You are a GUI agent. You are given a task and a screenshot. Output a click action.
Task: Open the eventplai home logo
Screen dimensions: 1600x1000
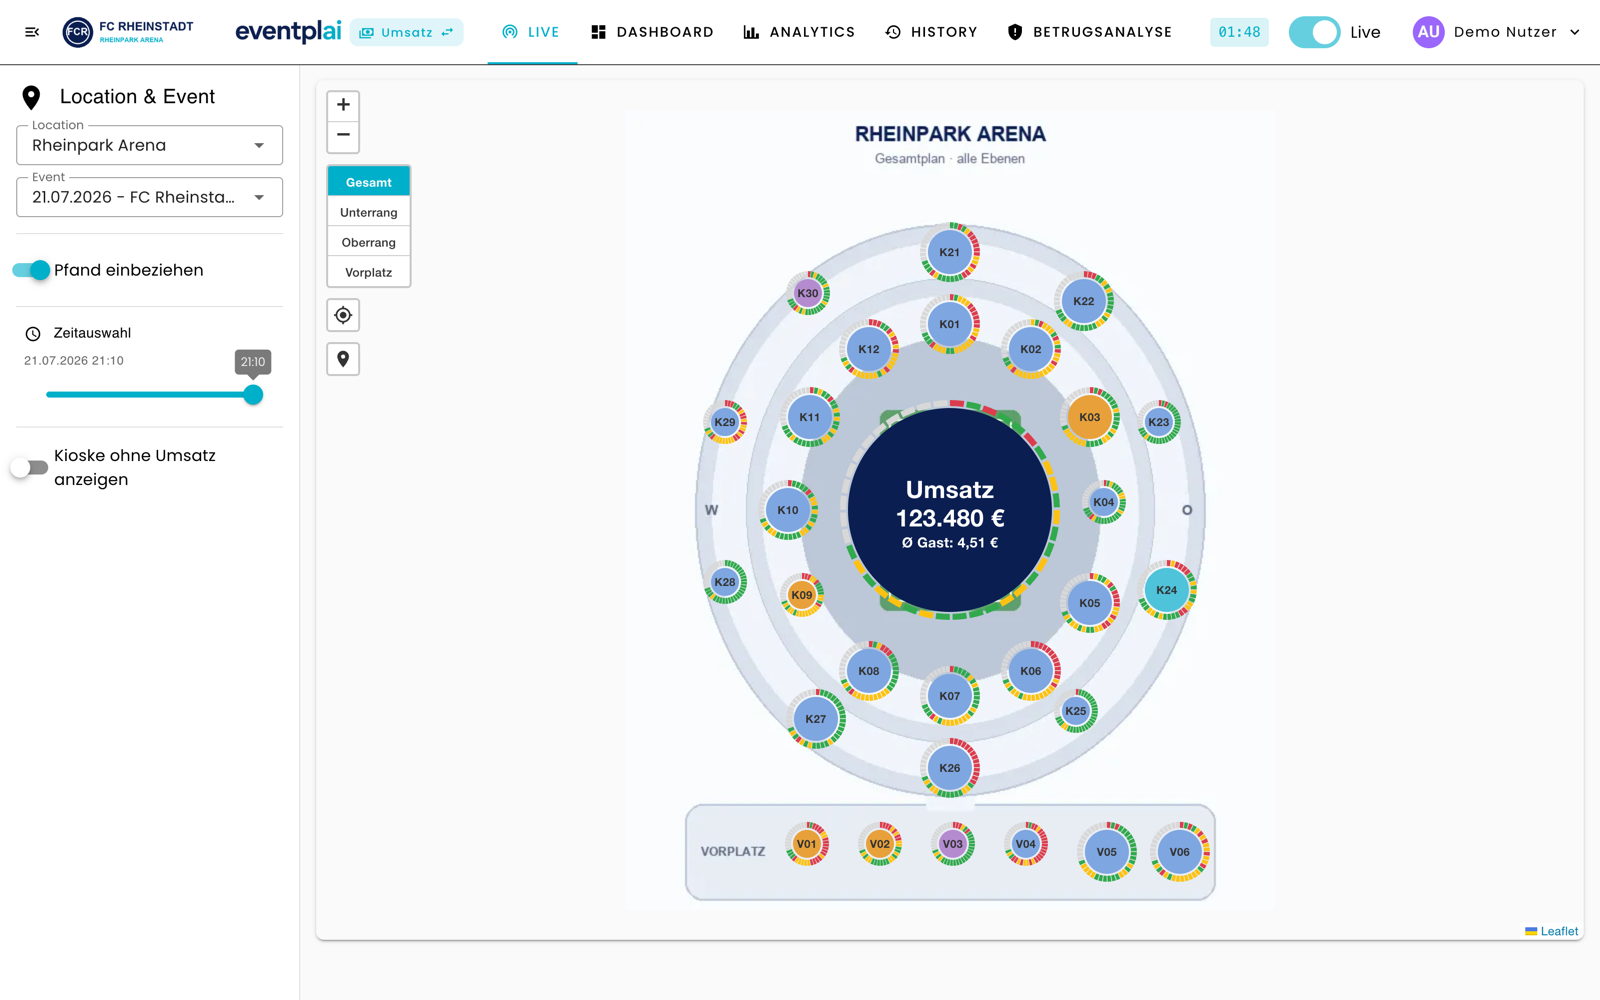[288, 32]
